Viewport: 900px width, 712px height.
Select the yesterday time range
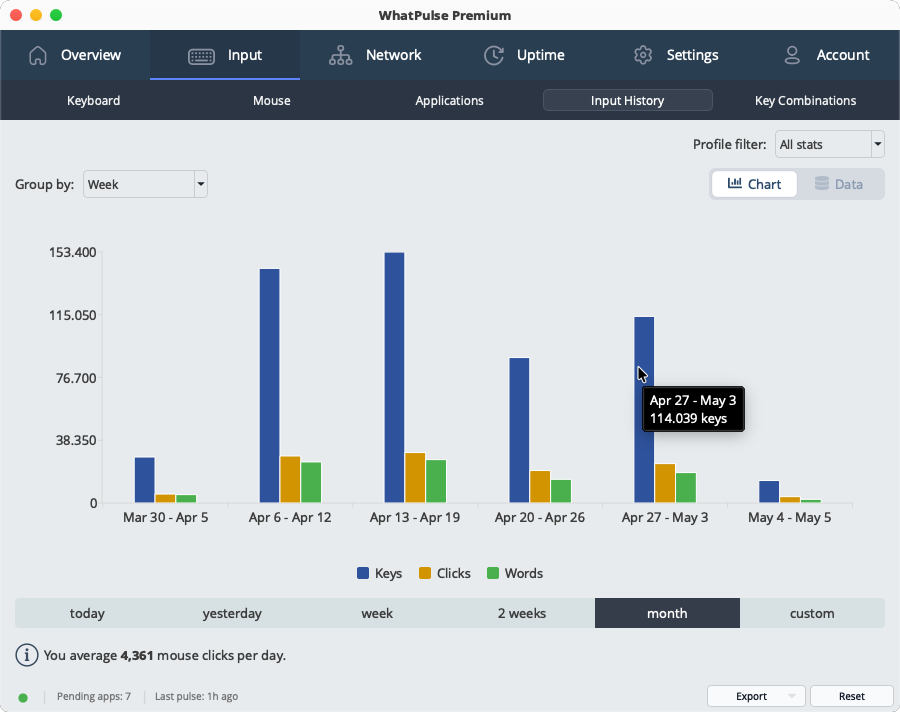[232, 613]
